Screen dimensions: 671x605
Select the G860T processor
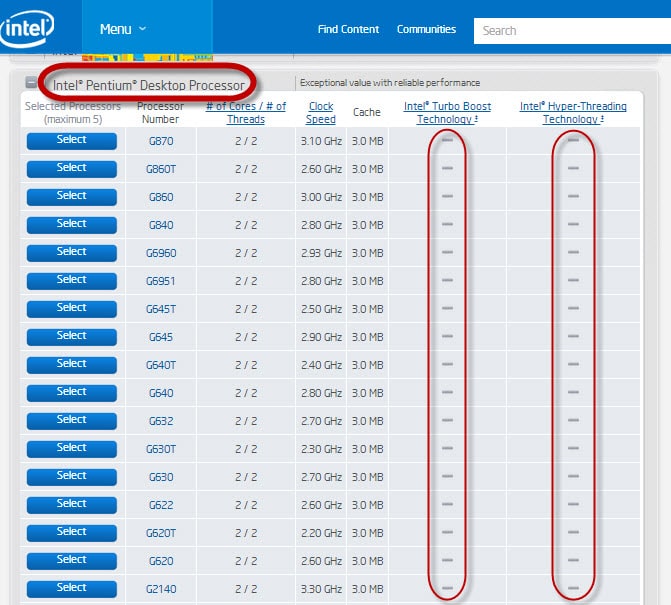[x=72, y=169]
